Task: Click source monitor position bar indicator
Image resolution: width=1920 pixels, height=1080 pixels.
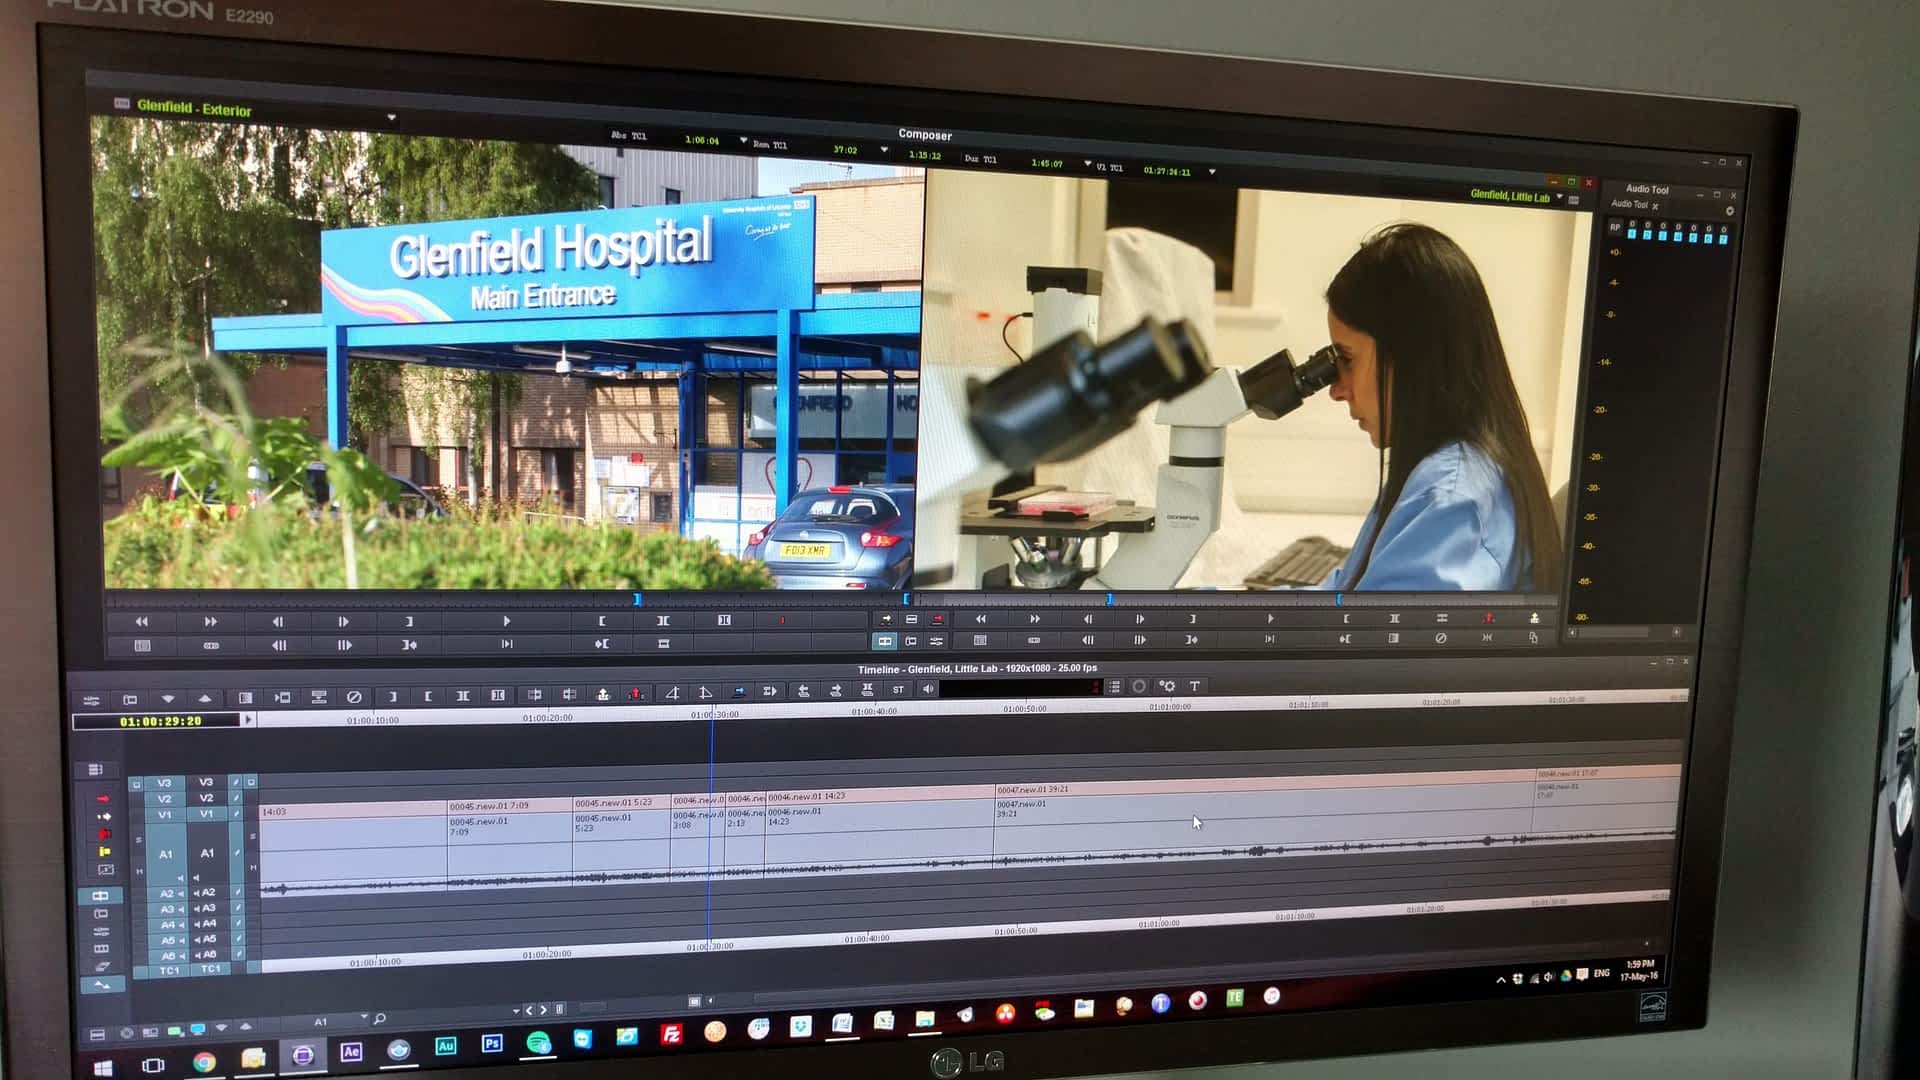Action: [637, 600]
